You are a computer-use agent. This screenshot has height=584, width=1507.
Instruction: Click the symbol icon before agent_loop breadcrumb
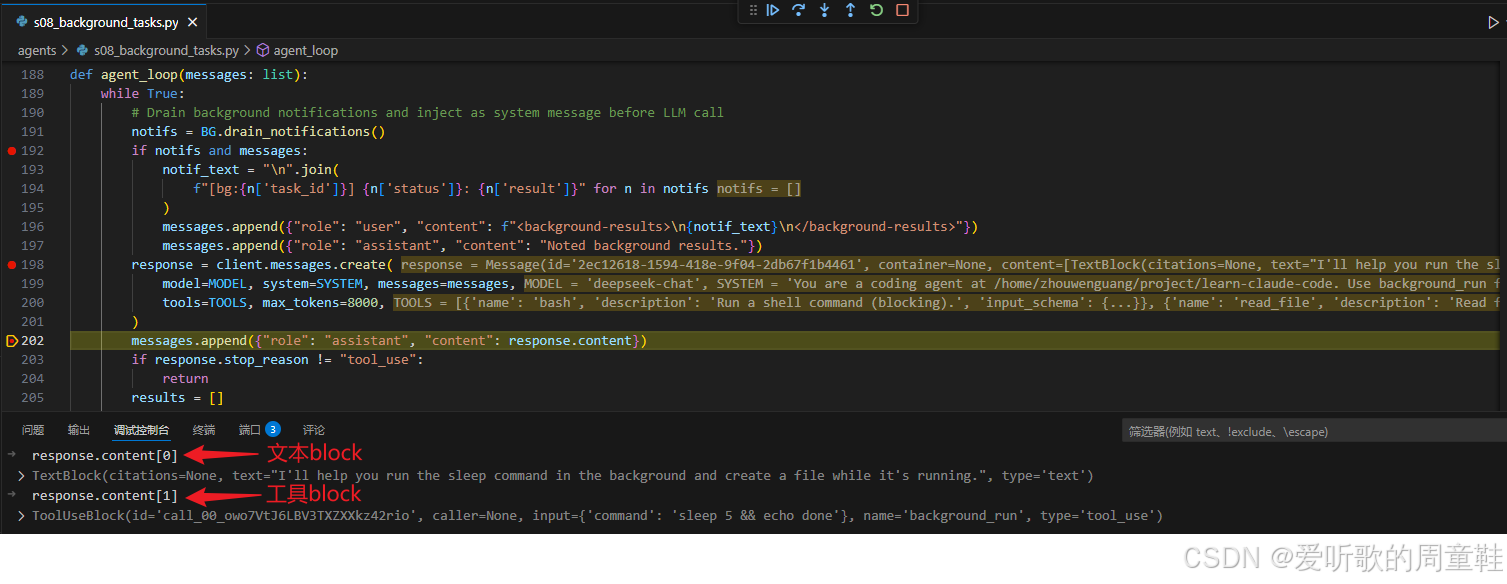pyautogui.click(x=263, y=50)
